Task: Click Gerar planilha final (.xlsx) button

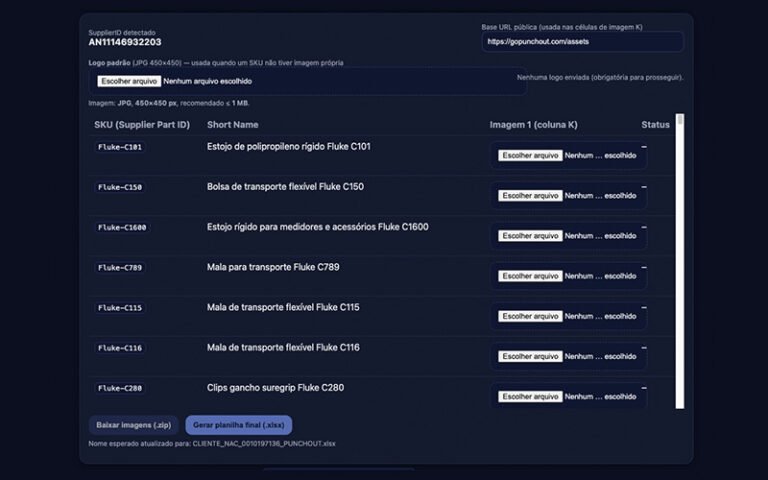Action: coord(238,425)
